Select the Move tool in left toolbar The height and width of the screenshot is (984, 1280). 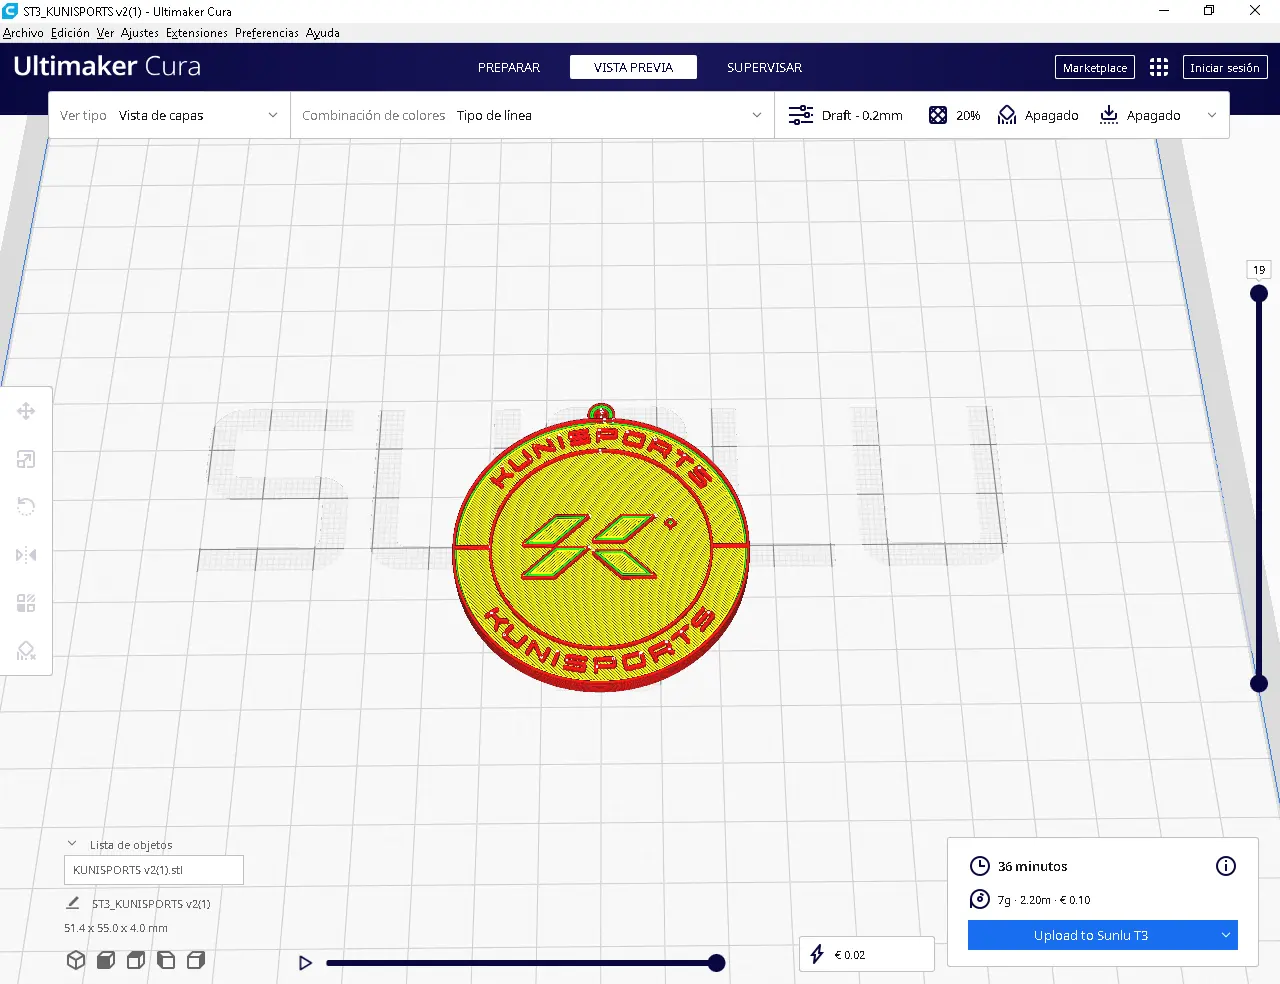coord(26,411)
